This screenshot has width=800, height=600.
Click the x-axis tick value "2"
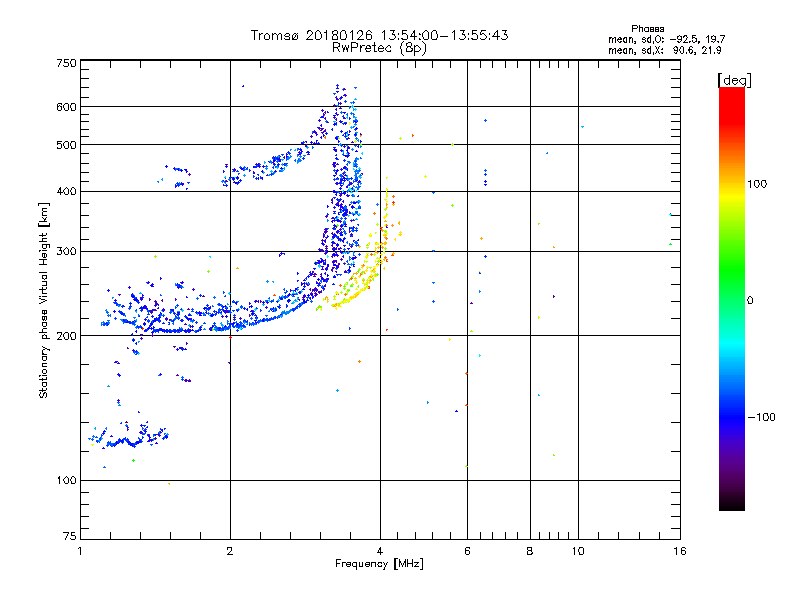(230, 551)
